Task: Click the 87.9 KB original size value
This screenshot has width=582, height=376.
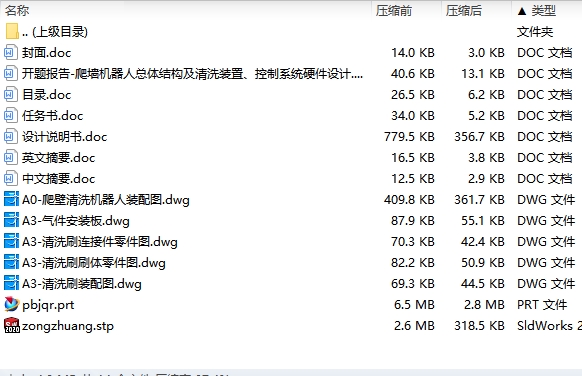Action: pos(413,220)
